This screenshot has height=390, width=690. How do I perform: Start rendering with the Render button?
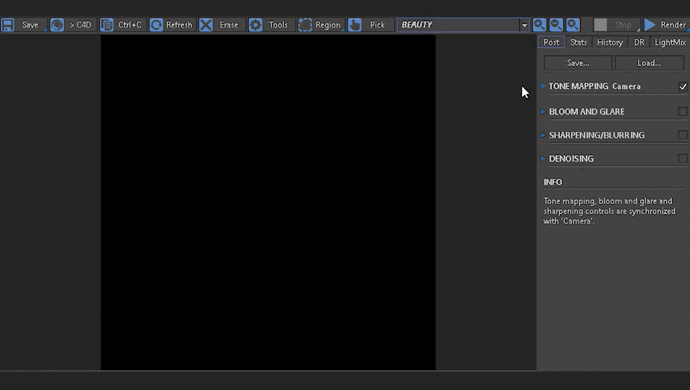coord(665,25)
